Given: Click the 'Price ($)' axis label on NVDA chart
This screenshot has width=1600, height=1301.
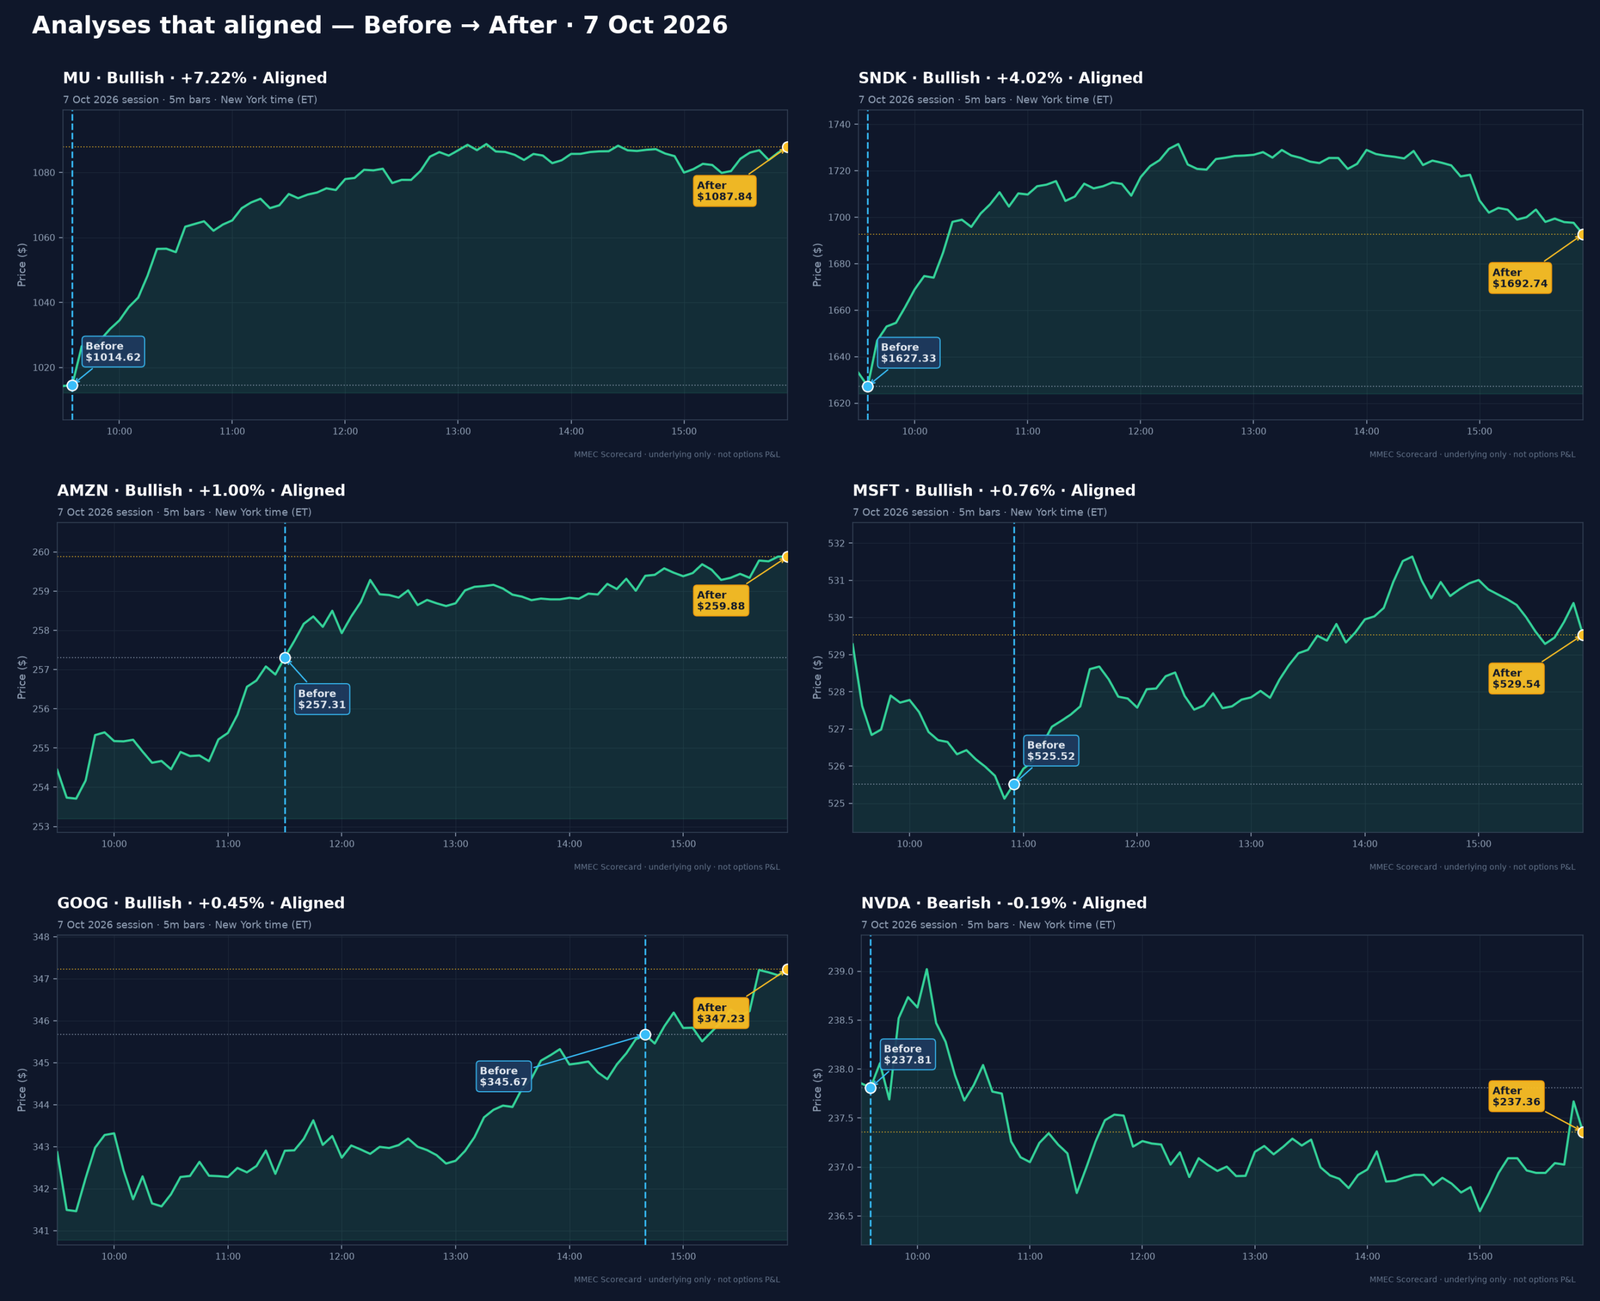Looking at the screenshot, I should pyautogui.click(x=817, y=1090).
